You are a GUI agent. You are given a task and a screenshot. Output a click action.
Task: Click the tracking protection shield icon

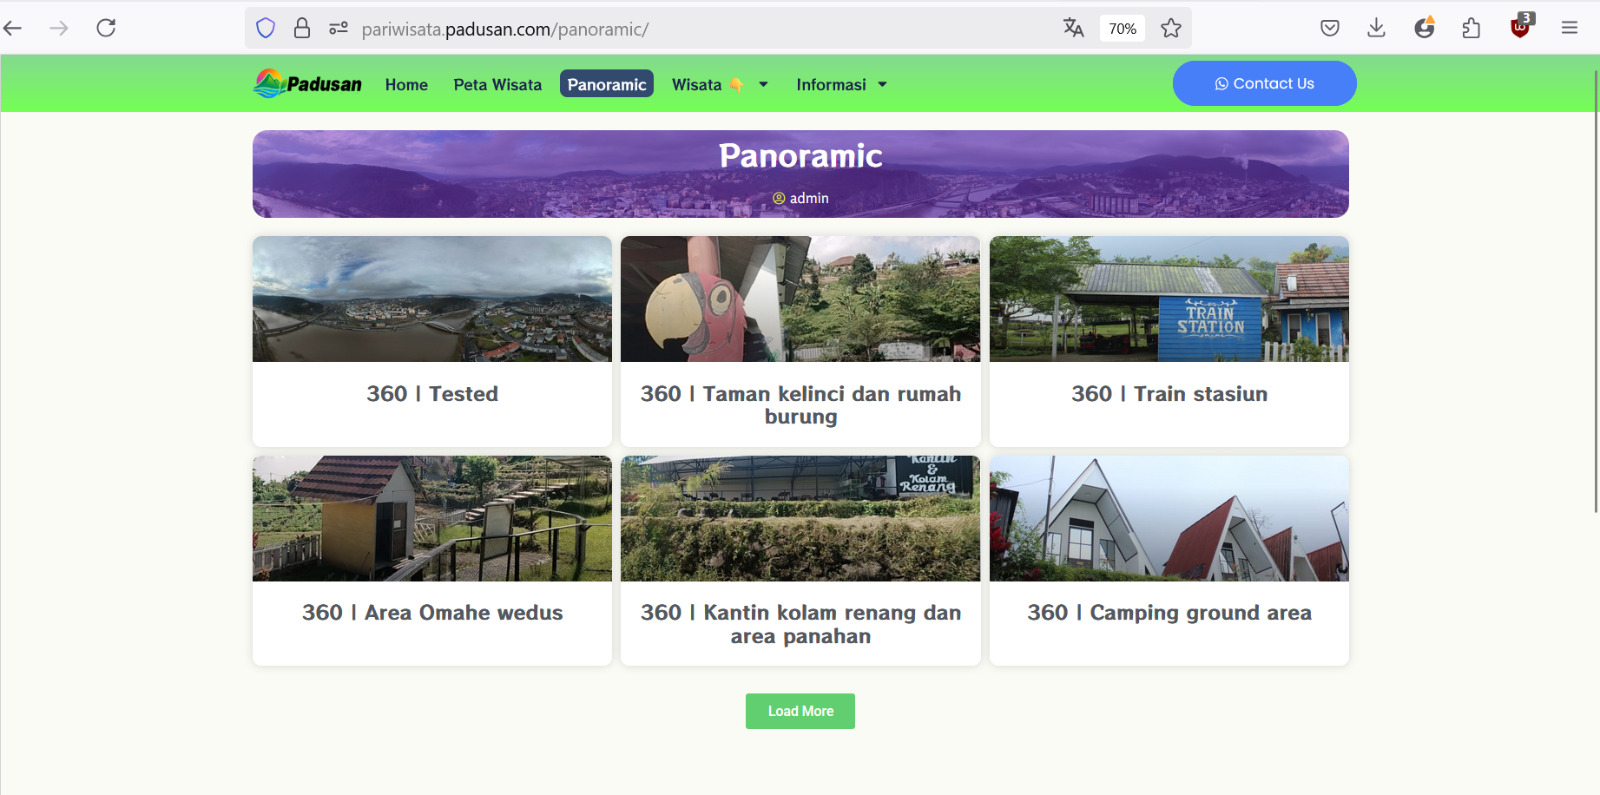[x=265, y=28]
